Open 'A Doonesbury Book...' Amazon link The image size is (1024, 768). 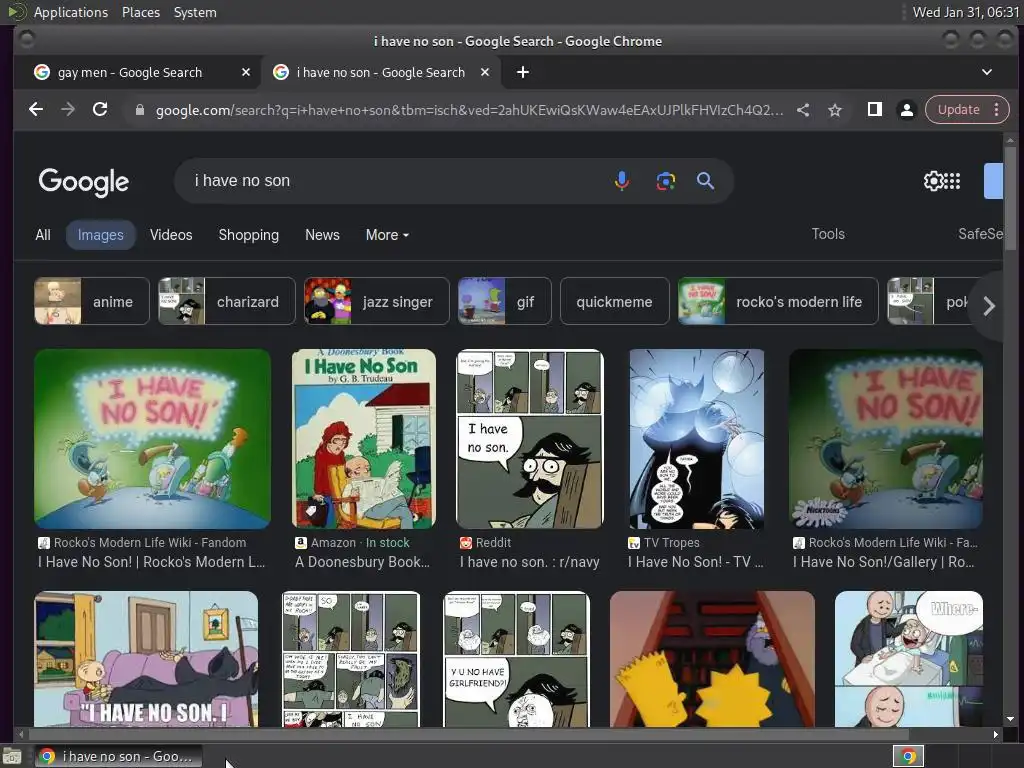(362, 562)
